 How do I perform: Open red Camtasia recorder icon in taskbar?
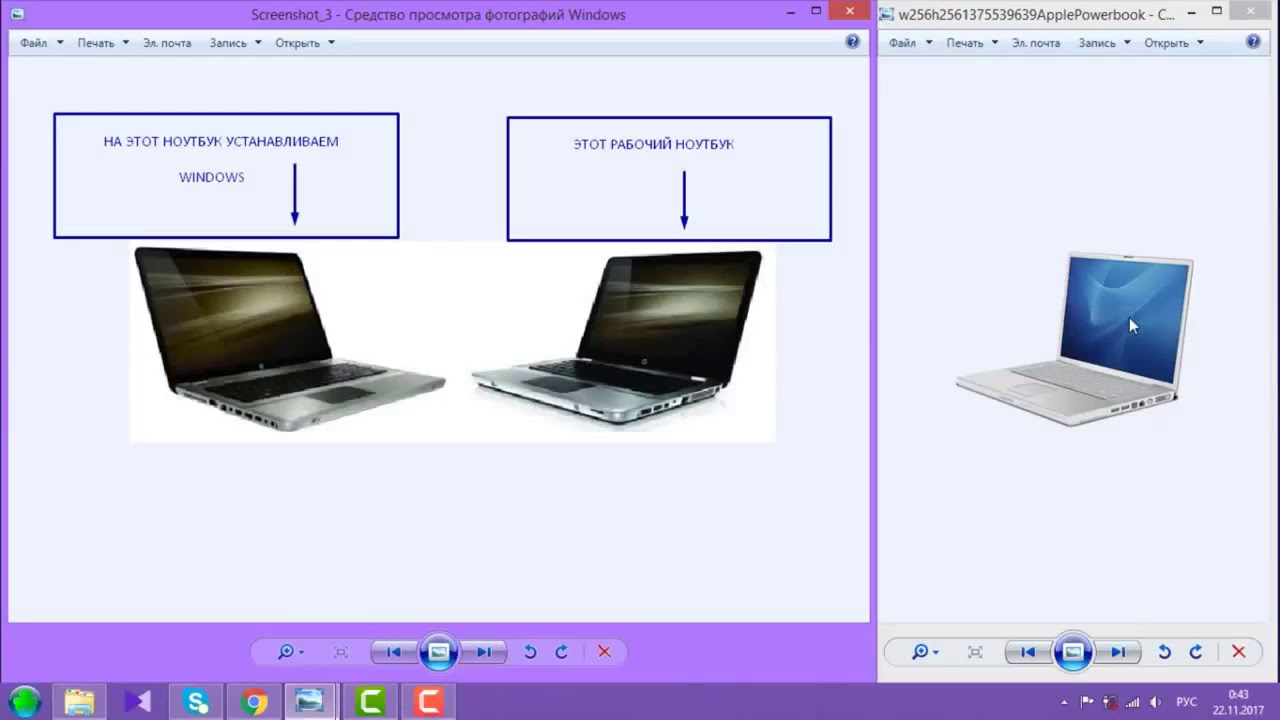click(428, 702)
